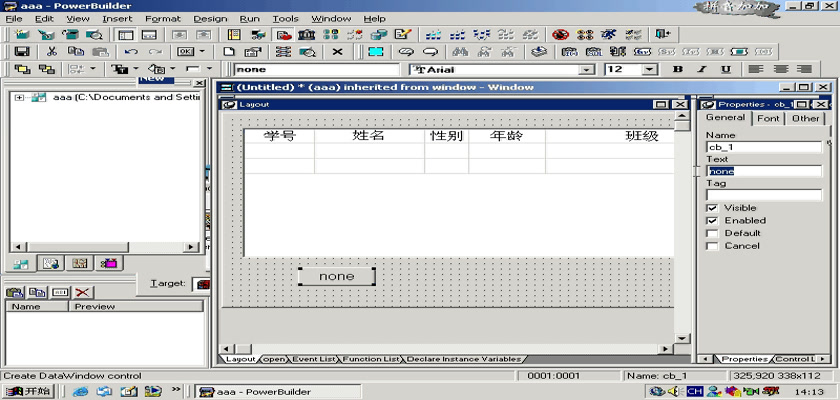Open the Tools menu
The height and width of the screenshot is (400, 840).
click(285, 19)
